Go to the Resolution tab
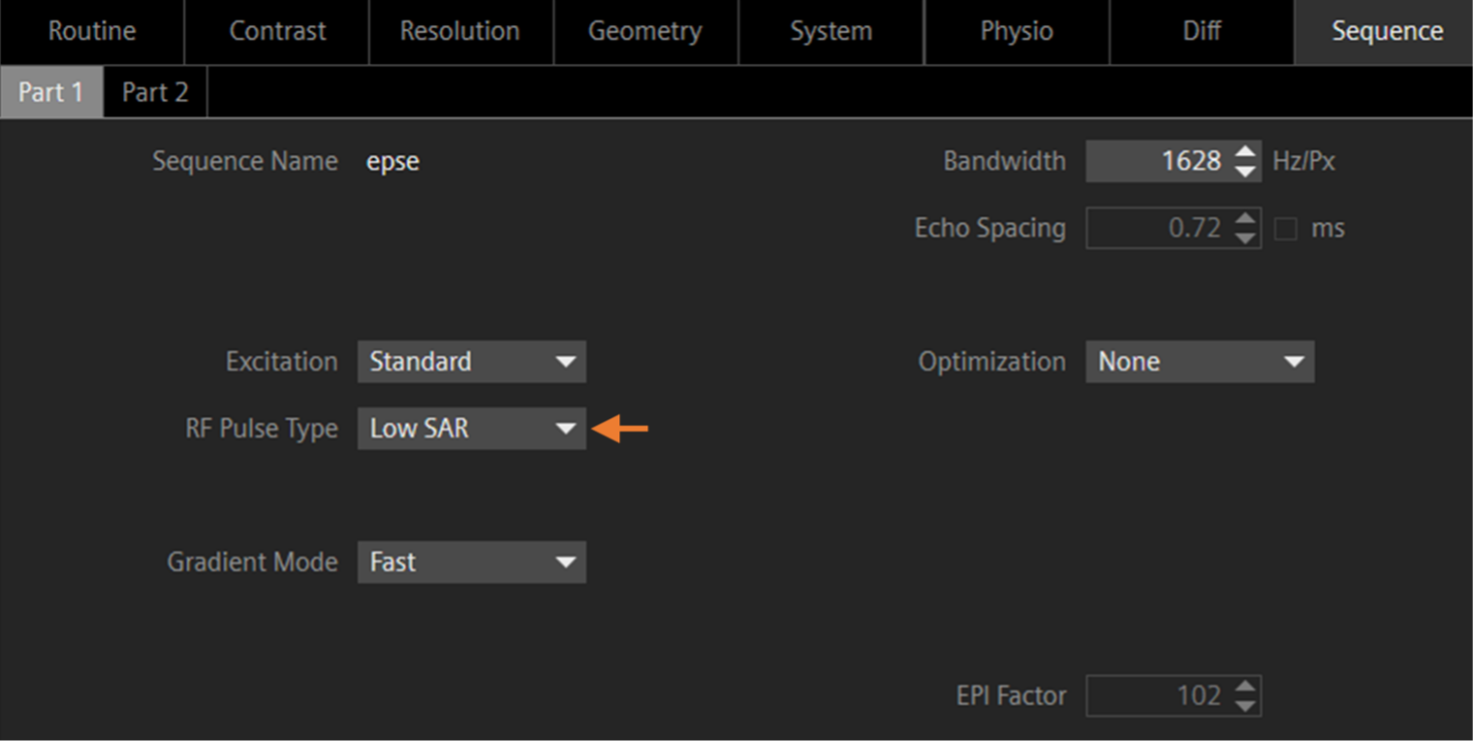This screenshot has height=745, width=1475. click(x=460, y=31)
